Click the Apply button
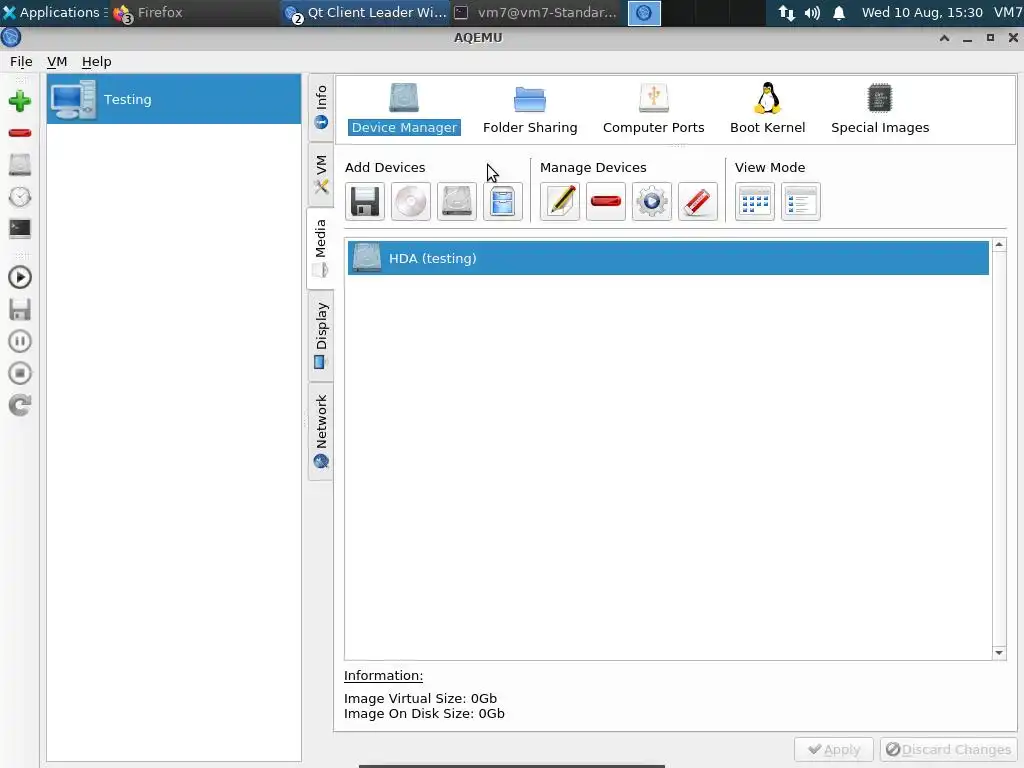The image size is (1024, 768). 833,750
